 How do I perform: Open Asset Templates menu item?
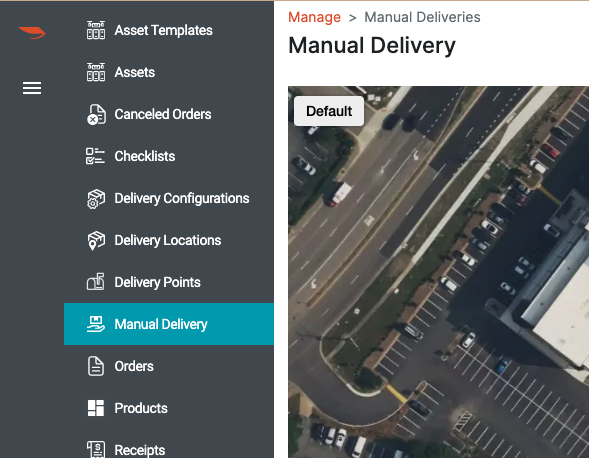(x=169, y=30)
